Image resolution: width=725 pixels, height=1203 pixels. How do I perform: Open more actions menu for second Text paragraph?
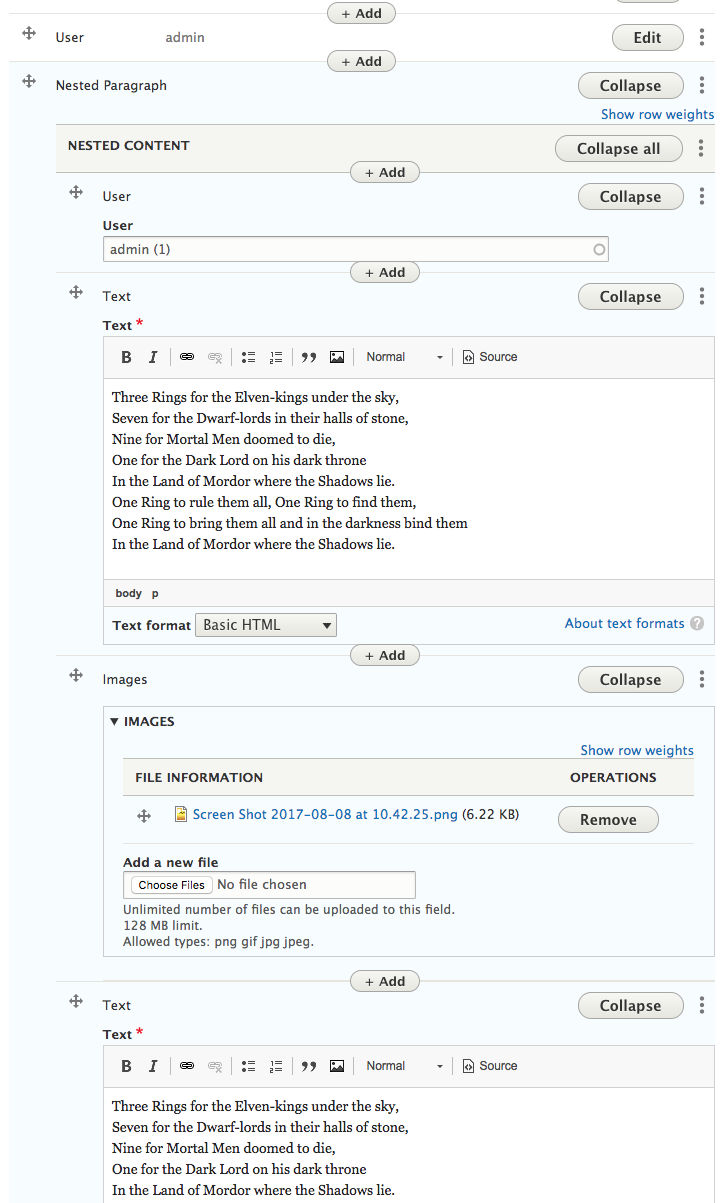[702, 1006]
